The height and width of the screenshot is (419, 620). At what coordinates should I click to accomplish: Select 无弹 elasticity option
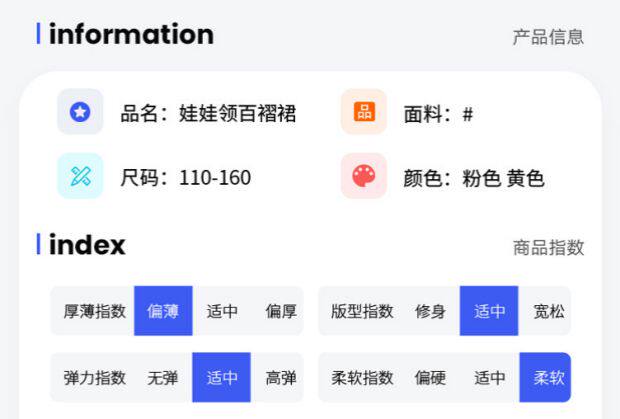[x=163, y=377]
